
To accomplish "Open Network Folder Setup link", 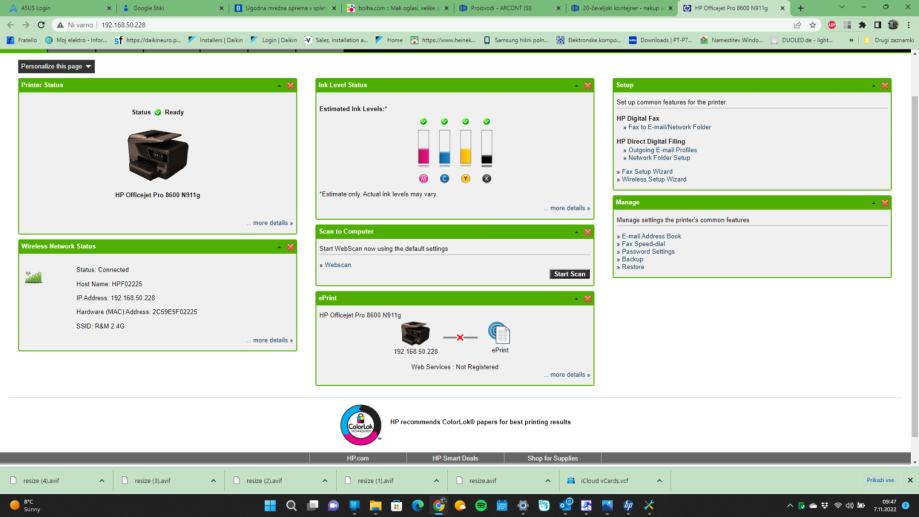I will (x=659, y=158).
